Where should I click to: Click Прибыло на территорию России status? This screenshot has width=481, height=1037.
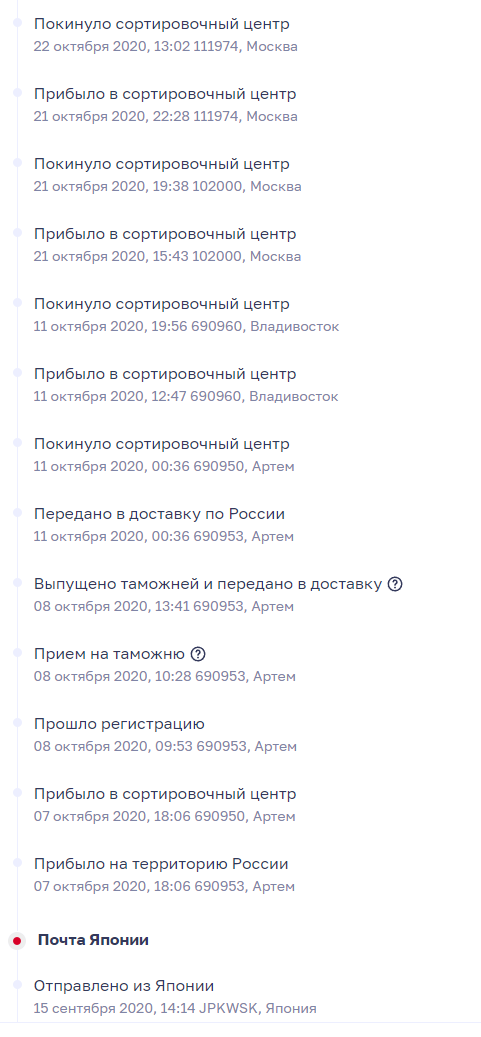coord(161,864)
